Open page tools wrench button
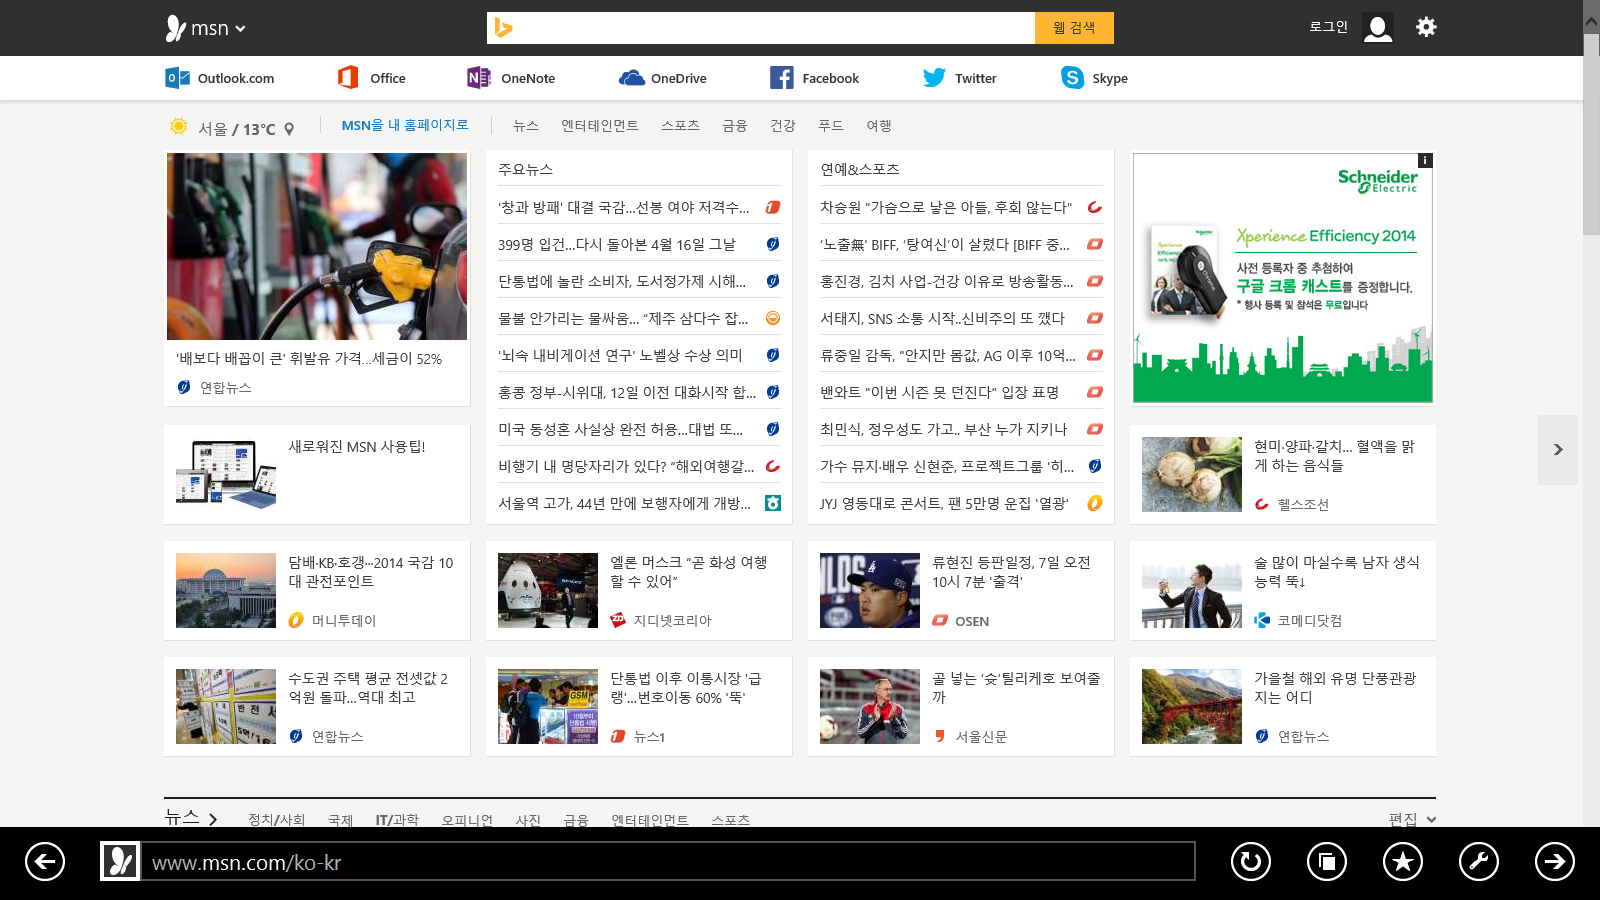 click(x=1479, y=861)
